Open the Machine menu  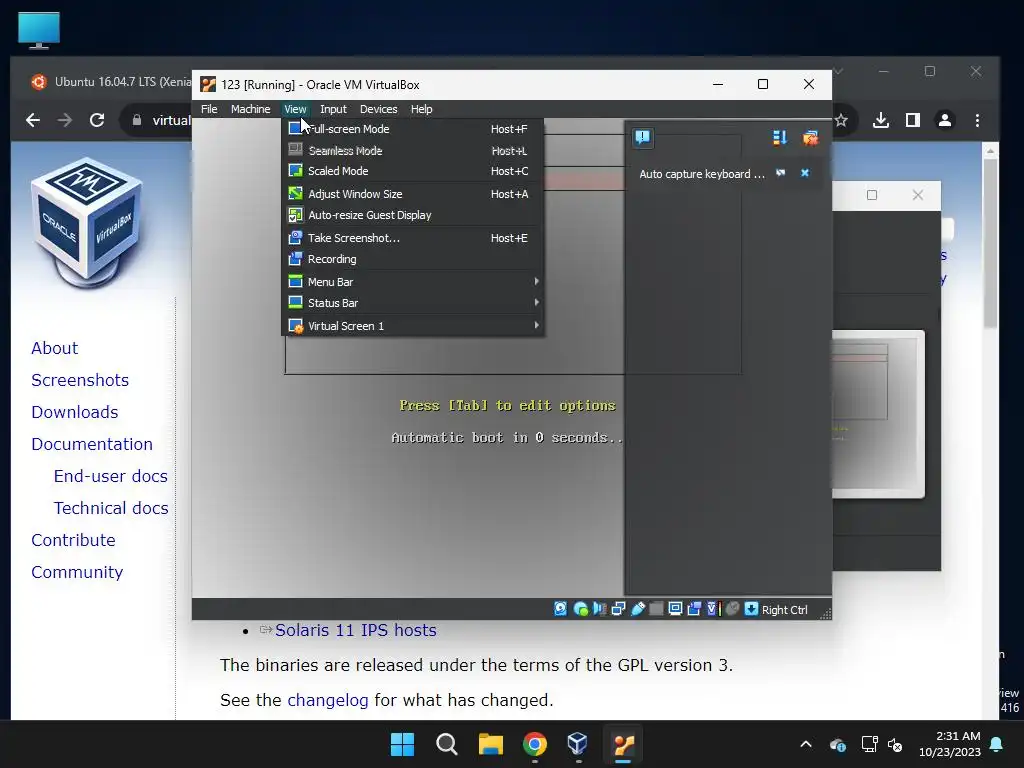pyautogui.click(x=250, y=109)
